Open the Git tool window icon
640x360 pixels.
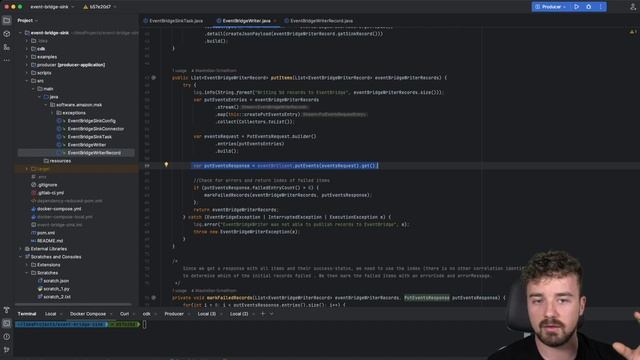click(x=7, y=350)
